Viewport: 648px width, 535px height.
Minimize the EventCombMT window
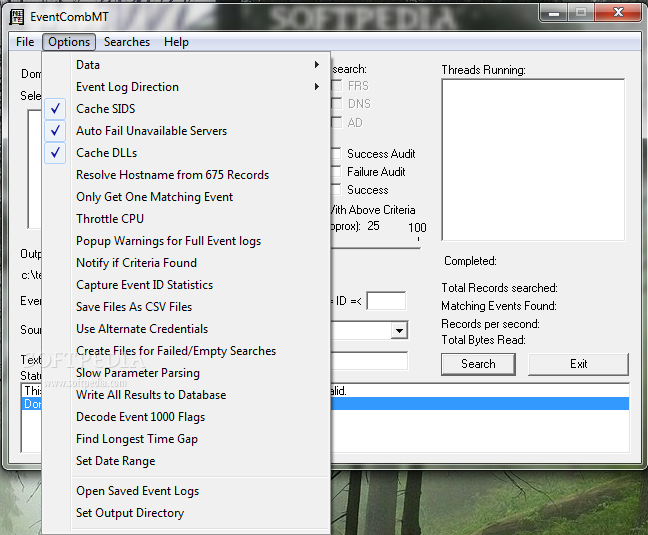pyautogui.click(x=554, y=13)
